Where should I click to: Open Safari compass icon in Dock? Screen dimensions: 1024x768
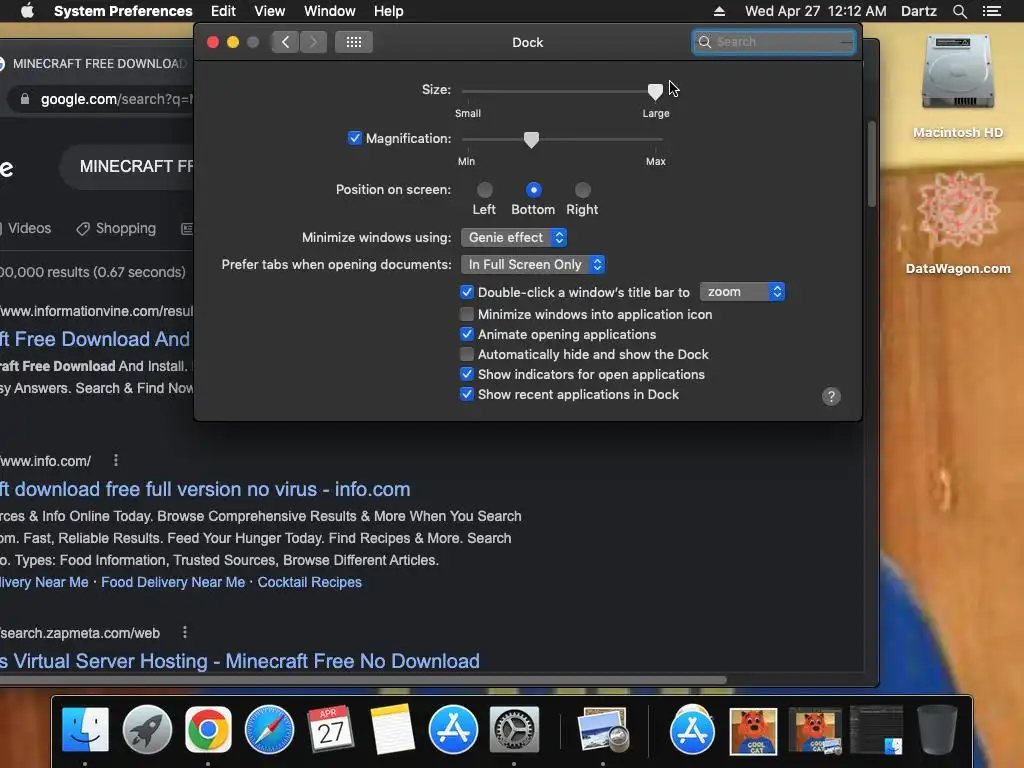point(270,729)
